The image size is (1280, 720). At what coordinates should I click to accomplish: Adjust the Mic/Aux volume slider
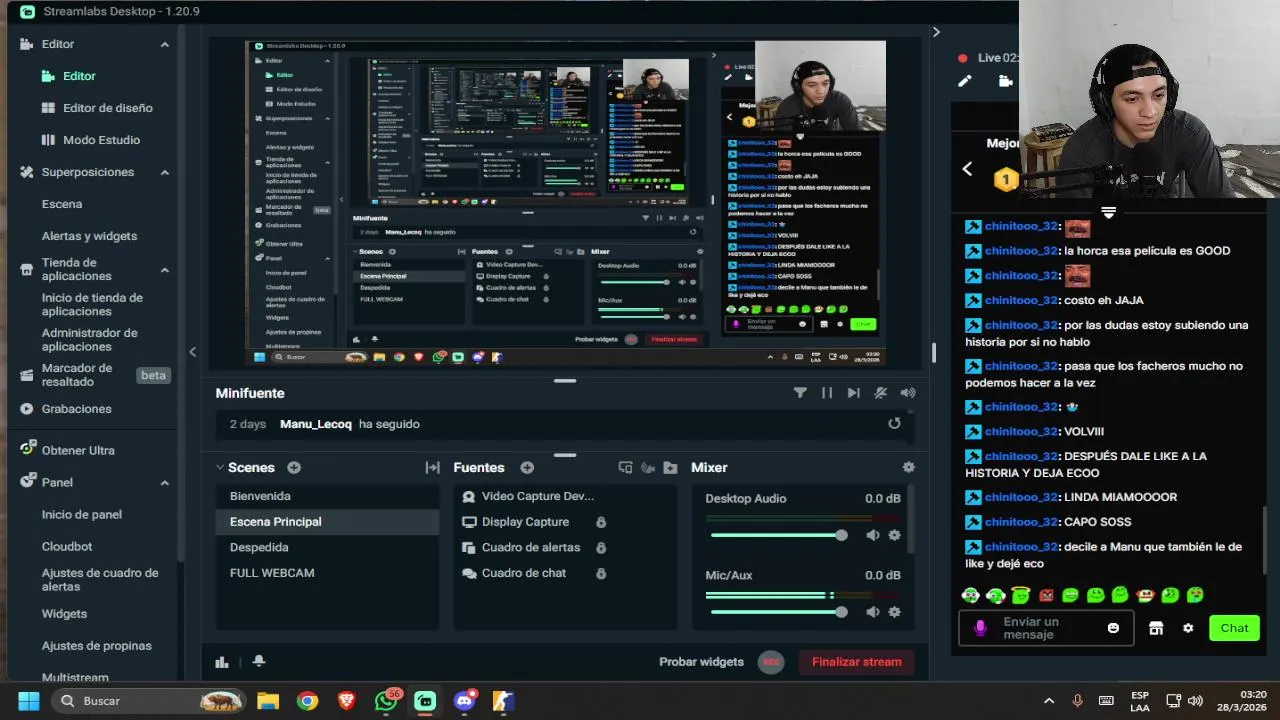[779, 612]
